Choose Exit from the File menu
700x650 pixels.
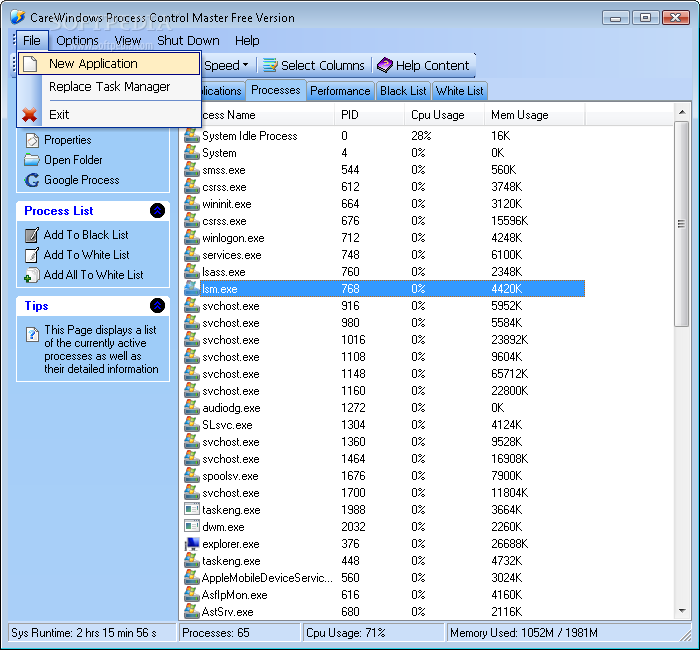click(109, 115)
